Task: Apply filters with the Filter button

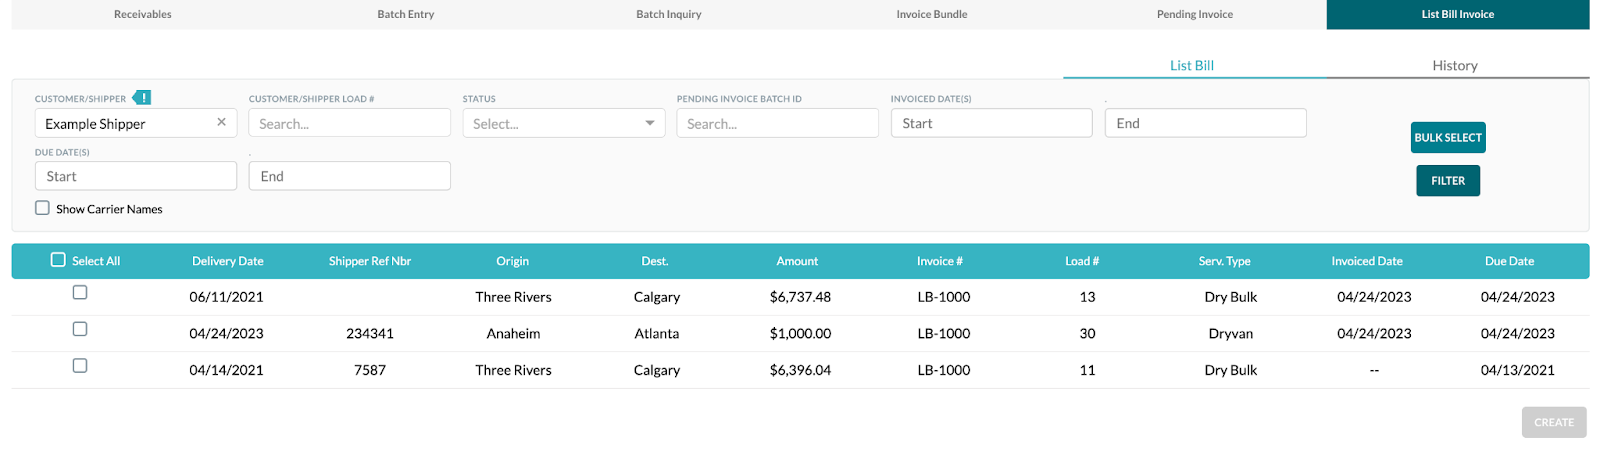Action: pos(1448,181)
